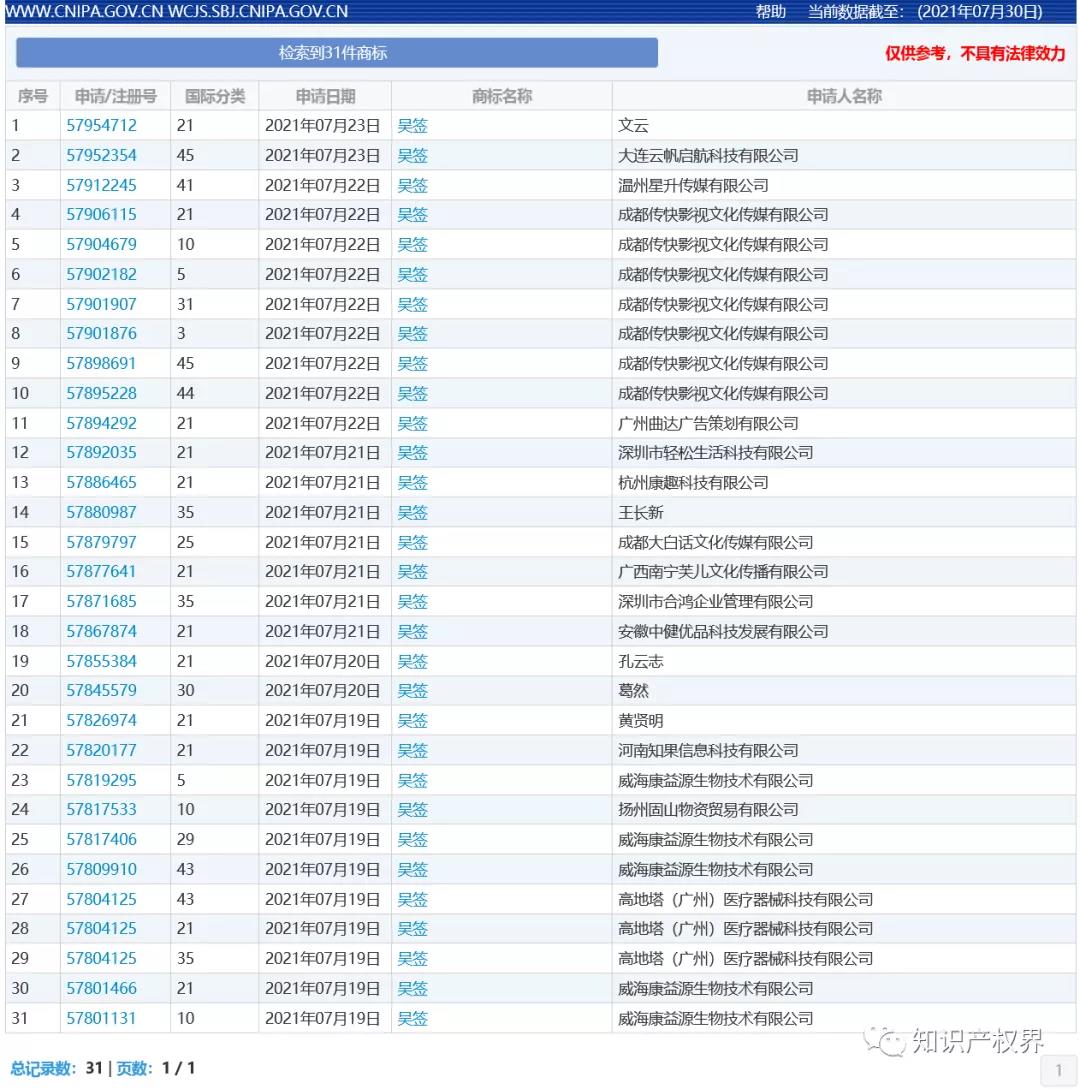Open registration number 57855384
This screenshot has height=1089, width=1080.
coord(101,661)
